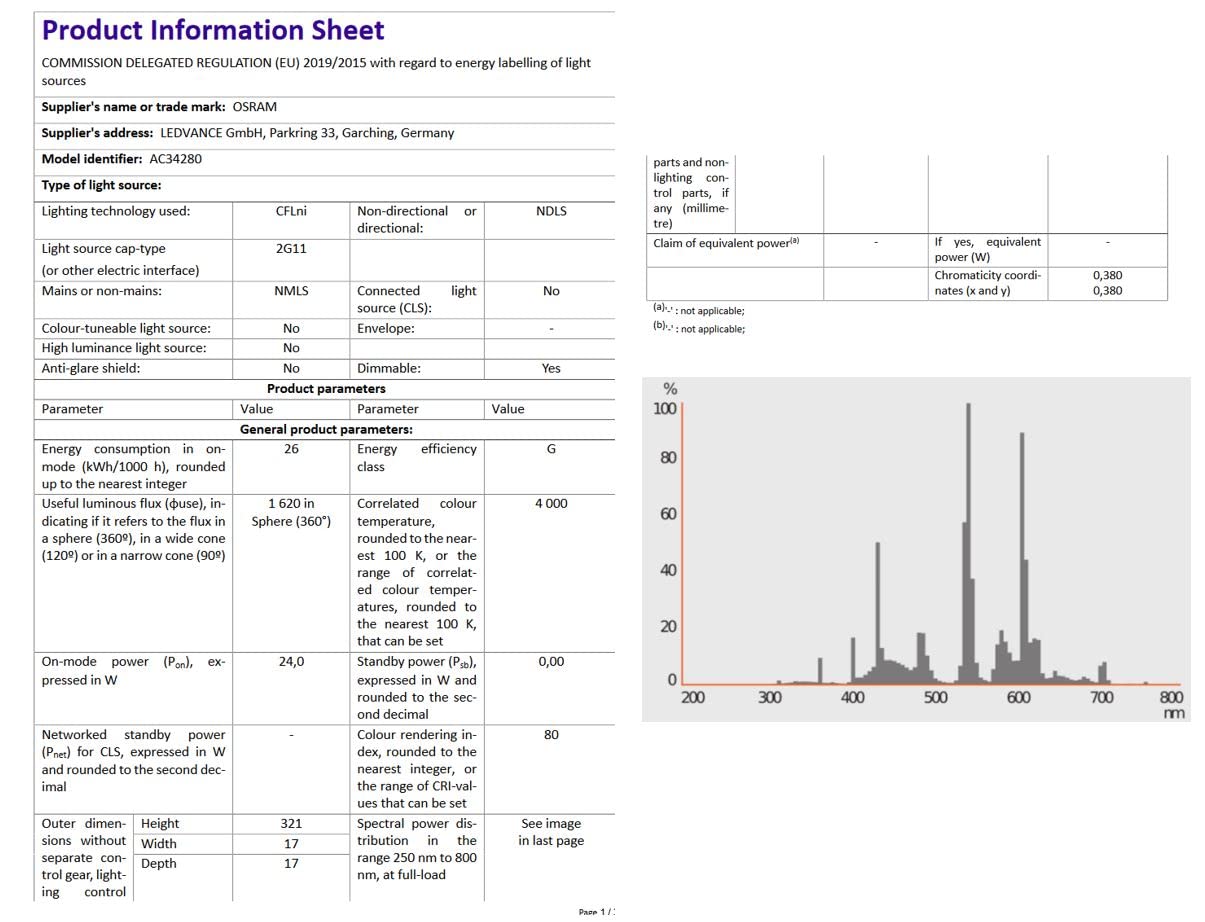1205x922 pixels.
Task: Click the 'General product parameters:' heading
Action: pyautogui.click(x=326, y=429)
